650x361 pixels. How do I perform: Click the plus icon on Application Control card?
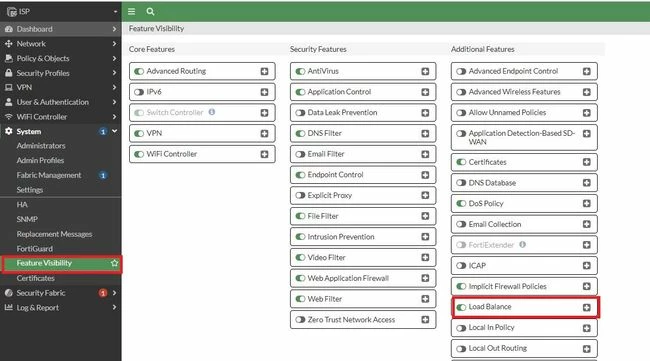(425, 92)
